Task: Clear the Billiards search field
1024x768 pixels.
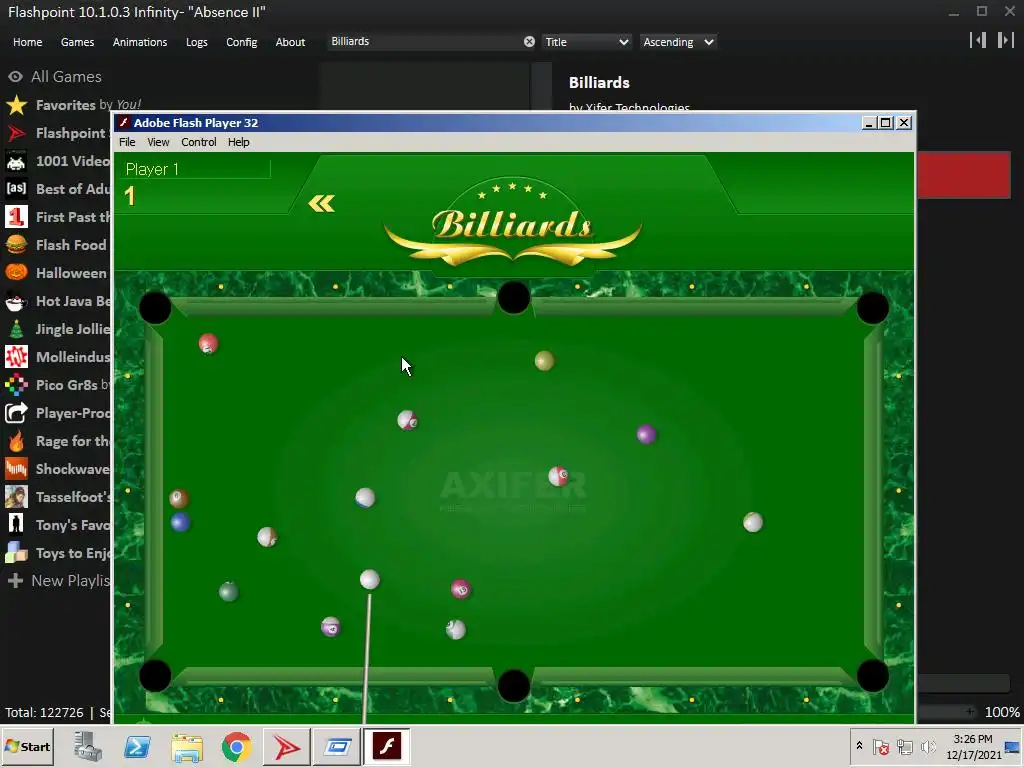Action: tap(529, 42)
